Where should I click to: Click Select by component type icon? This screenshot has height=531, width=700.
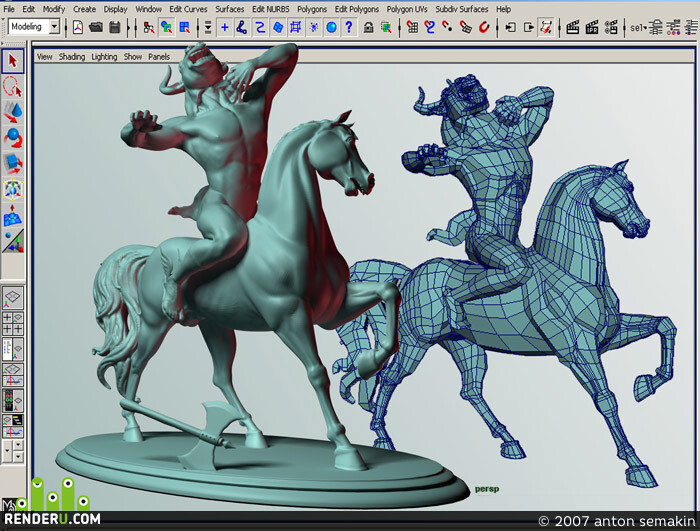pyautogui.click(x=184, y=28)
